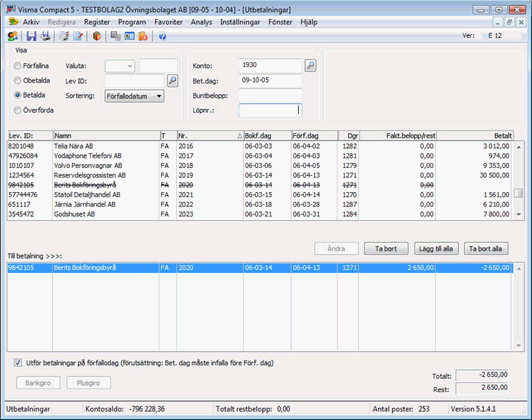Click the Lev ID input field
The height and width of the screenshot is (420, 532).
[x=135, y=81]
